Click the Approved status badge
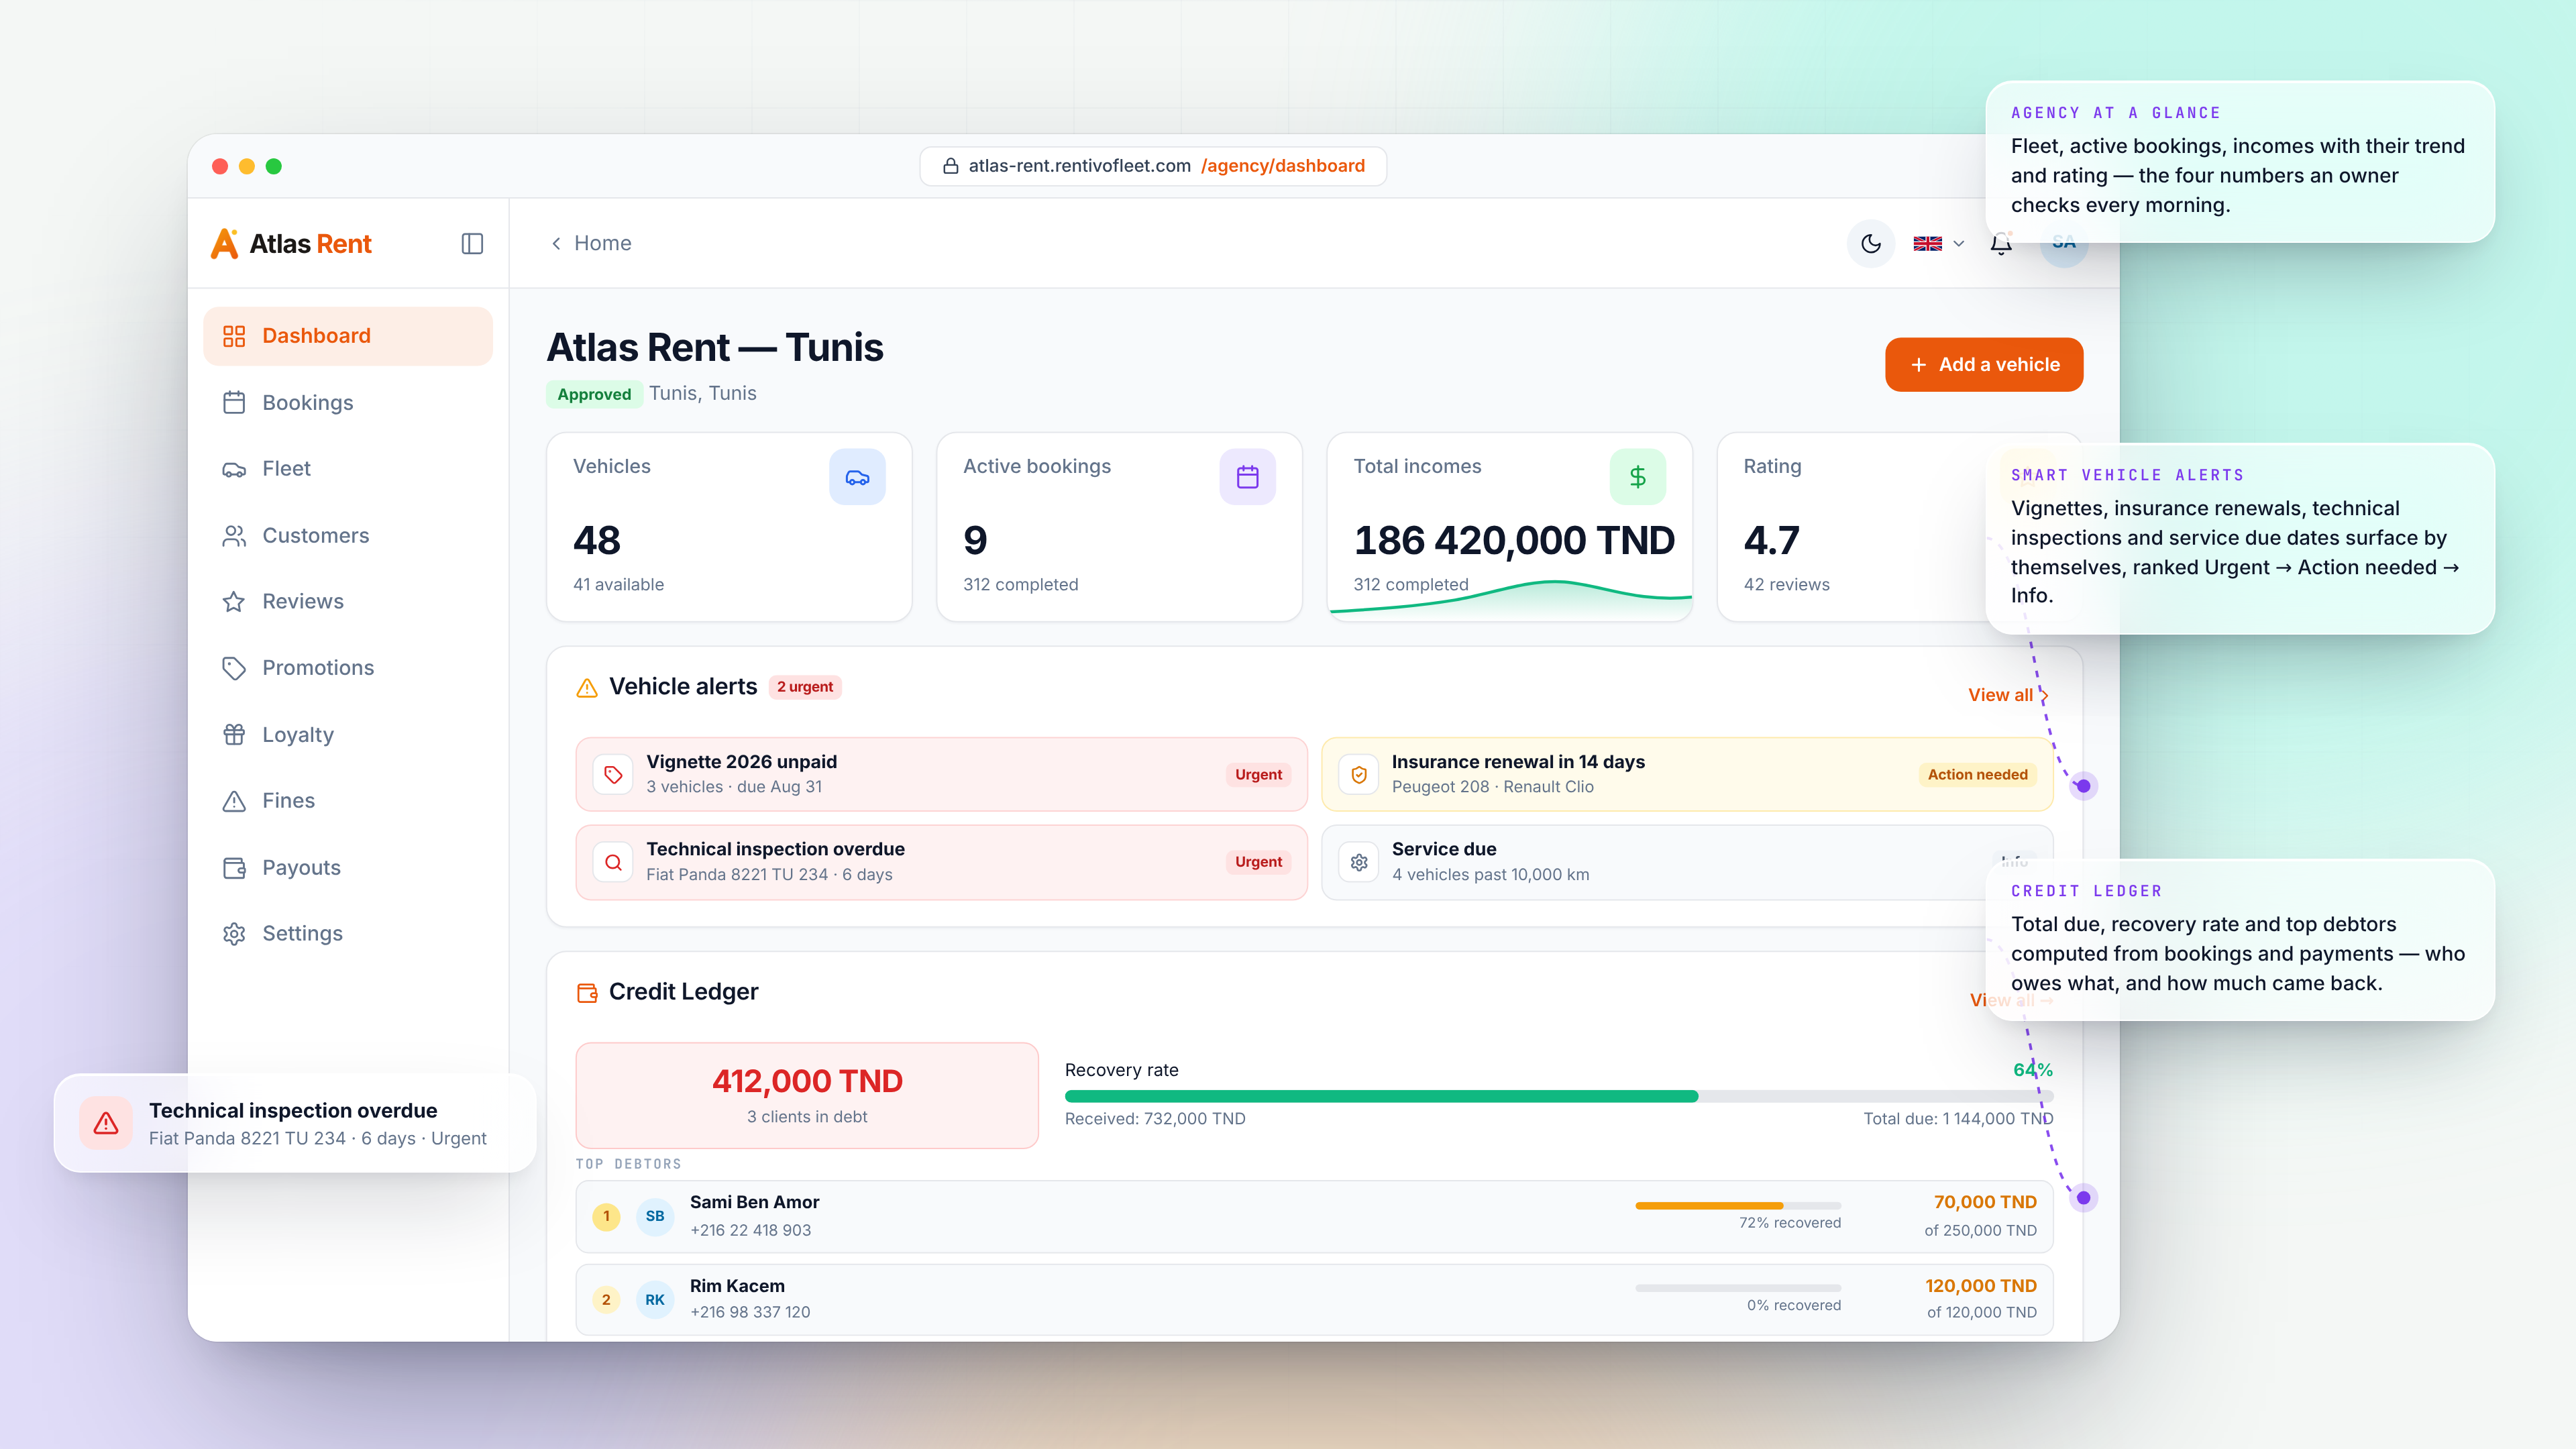2576x1449 pixels. point(594,394)
